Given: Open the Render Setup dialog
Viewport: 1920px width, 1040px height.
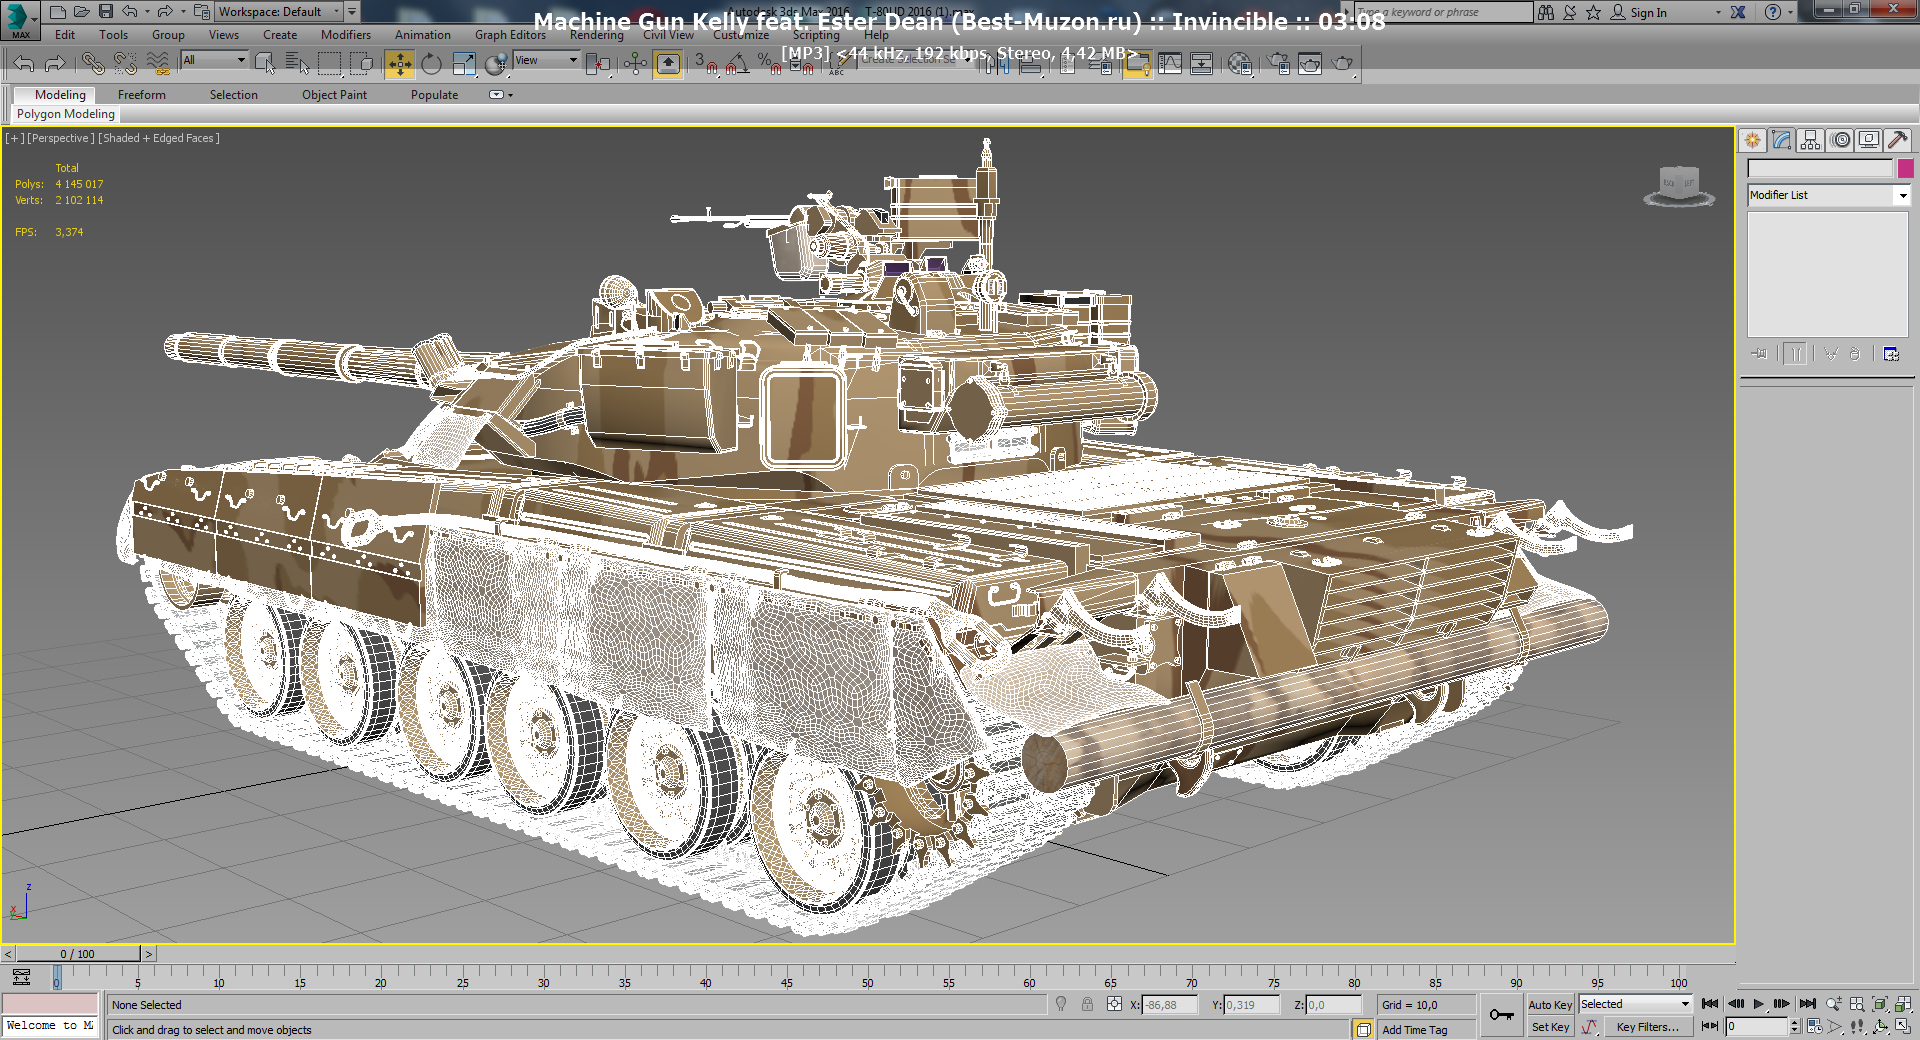Looking at the screenshot, I should click(x=1276, y=64).
